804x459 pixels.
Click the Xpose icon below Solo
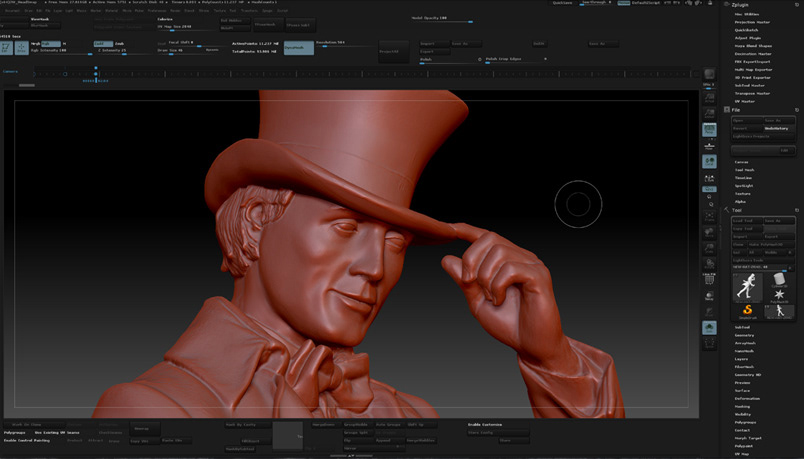tap(709, 343)
